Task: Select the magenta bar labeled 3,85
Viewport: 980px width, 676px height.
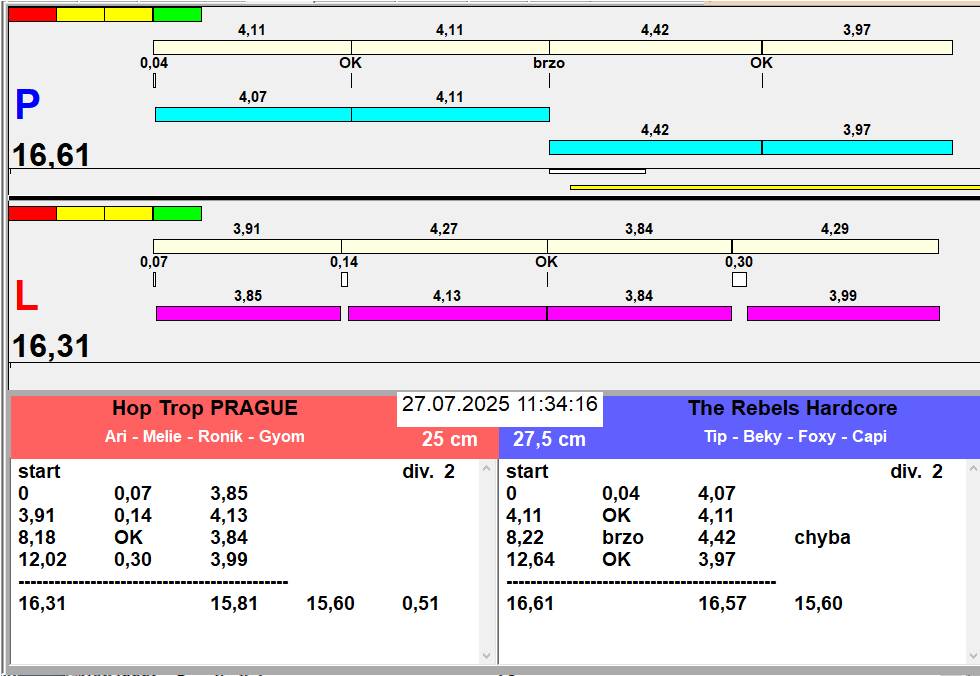Action: pos(248,313)
